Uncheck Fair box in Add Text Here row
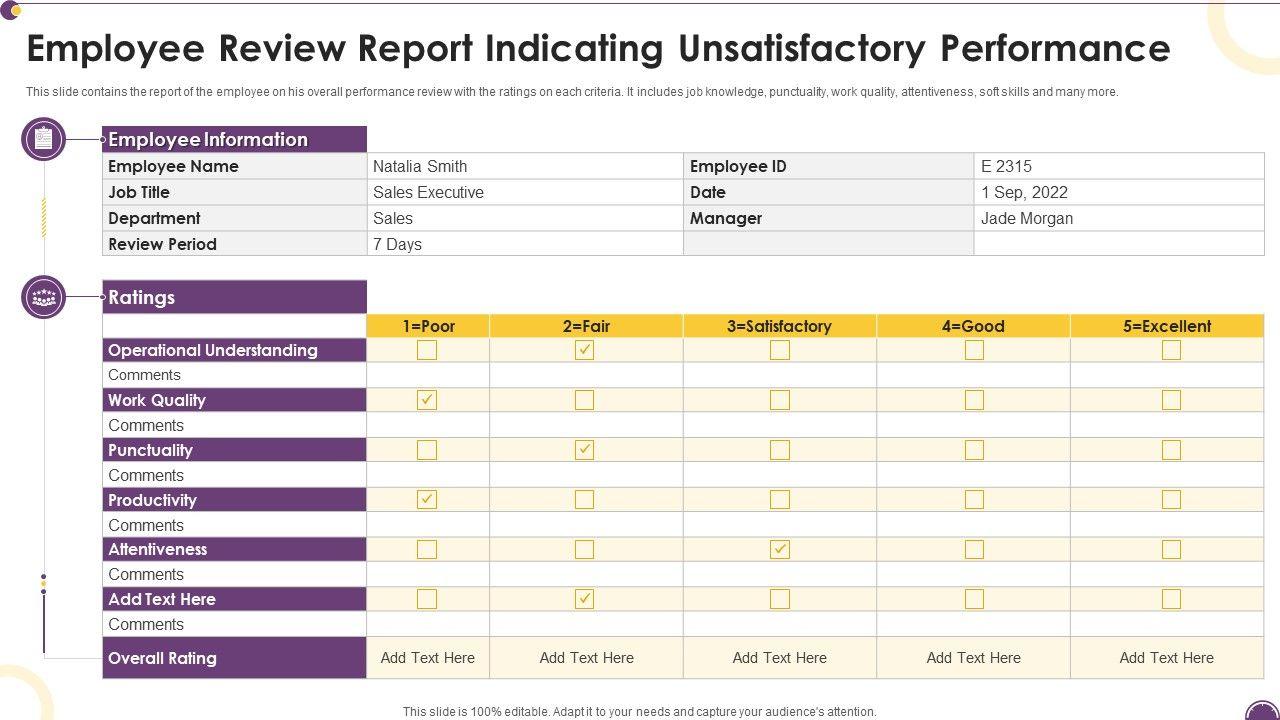The height and width of the screenshot is (720, 1280). point(585,599)
